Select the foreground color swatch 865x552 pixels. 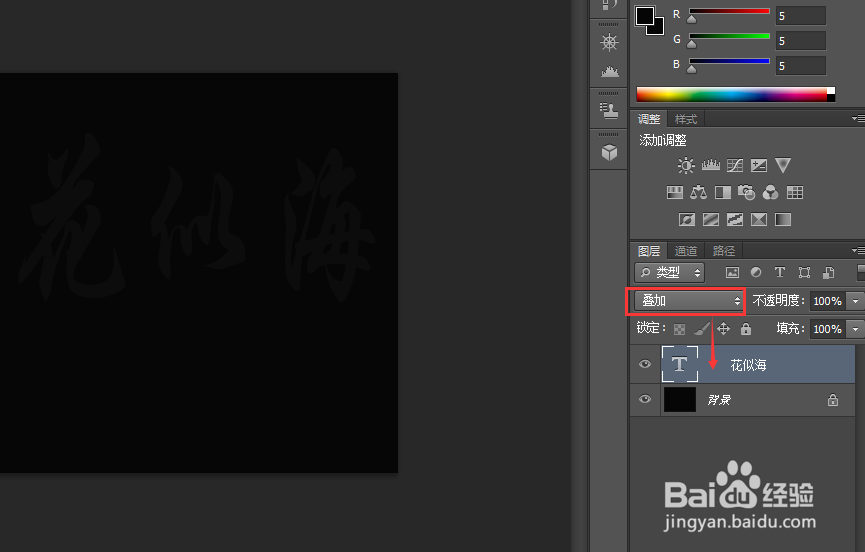pos(644,15)
